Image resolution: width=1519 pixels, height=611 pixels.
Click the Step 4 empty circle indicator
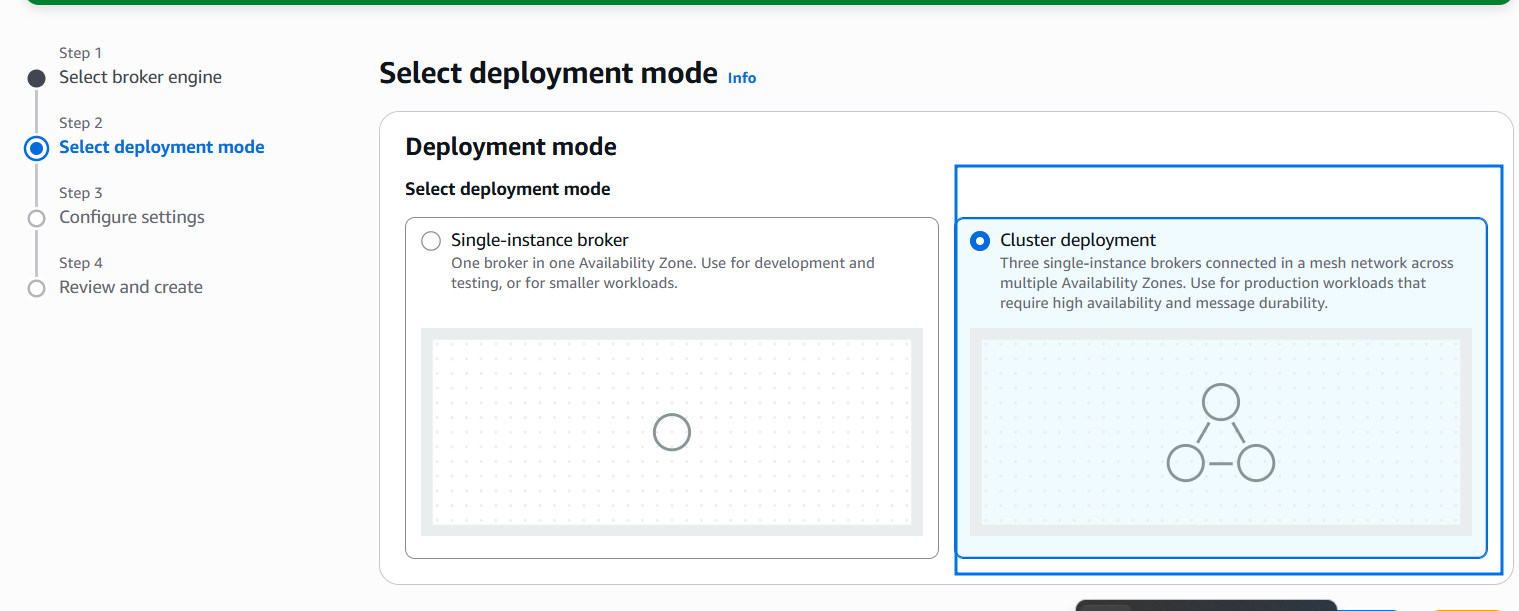coord(37,288)
